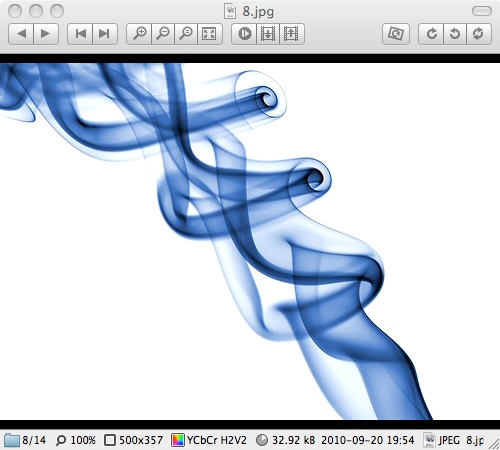Click the blue smoke image
The image size is (500, 450).
pos(250,241)
